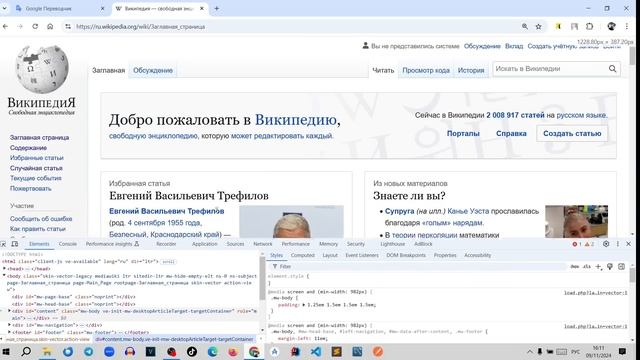Click site information icon in address bar
640x360 pixels.
tap(68, 27)
